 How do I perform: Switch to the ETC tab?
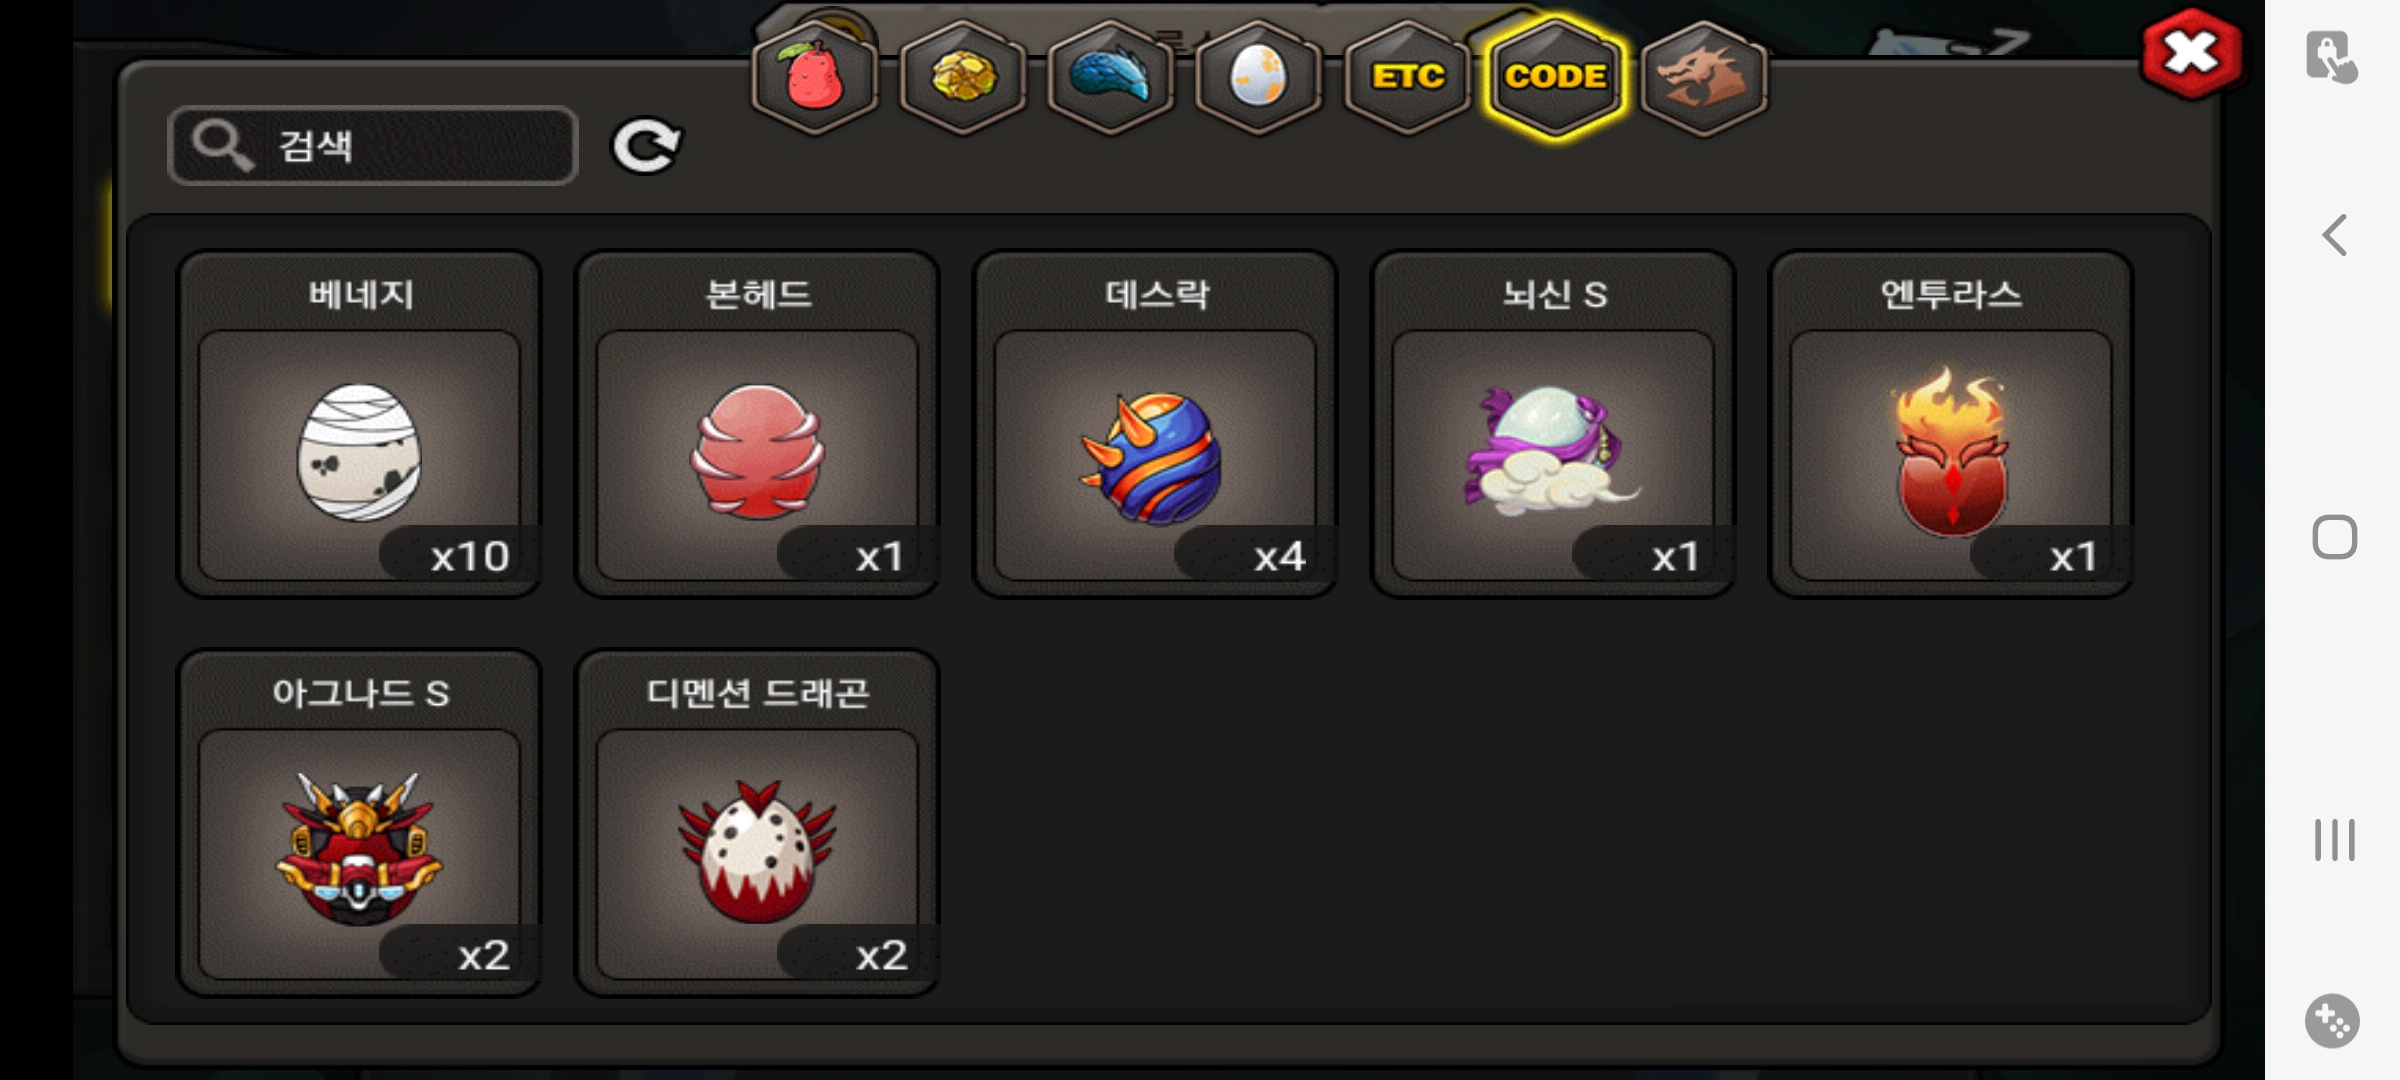pos(1408,77)
